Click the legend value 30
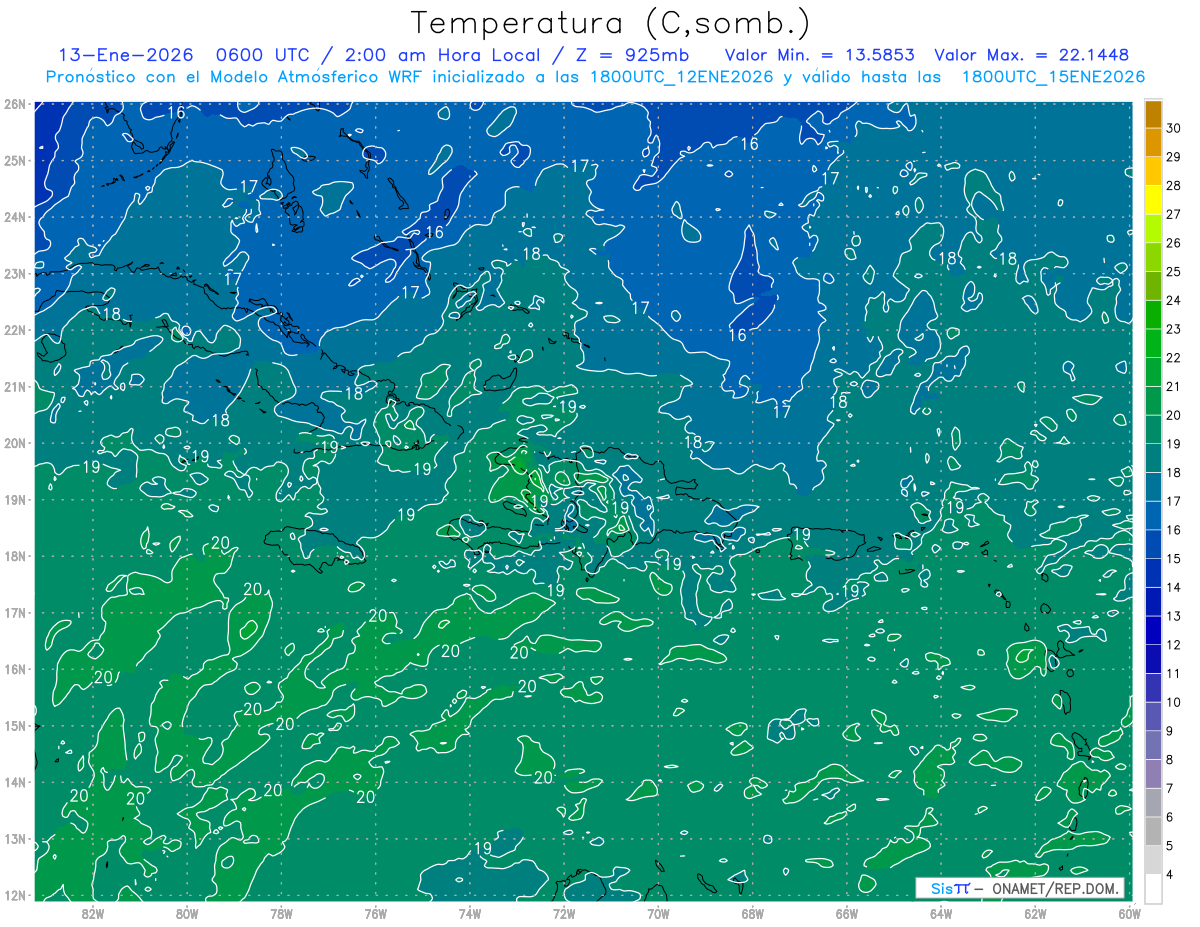The width and height of the screenshot is (1200, 927). [x=1174, y=128]
